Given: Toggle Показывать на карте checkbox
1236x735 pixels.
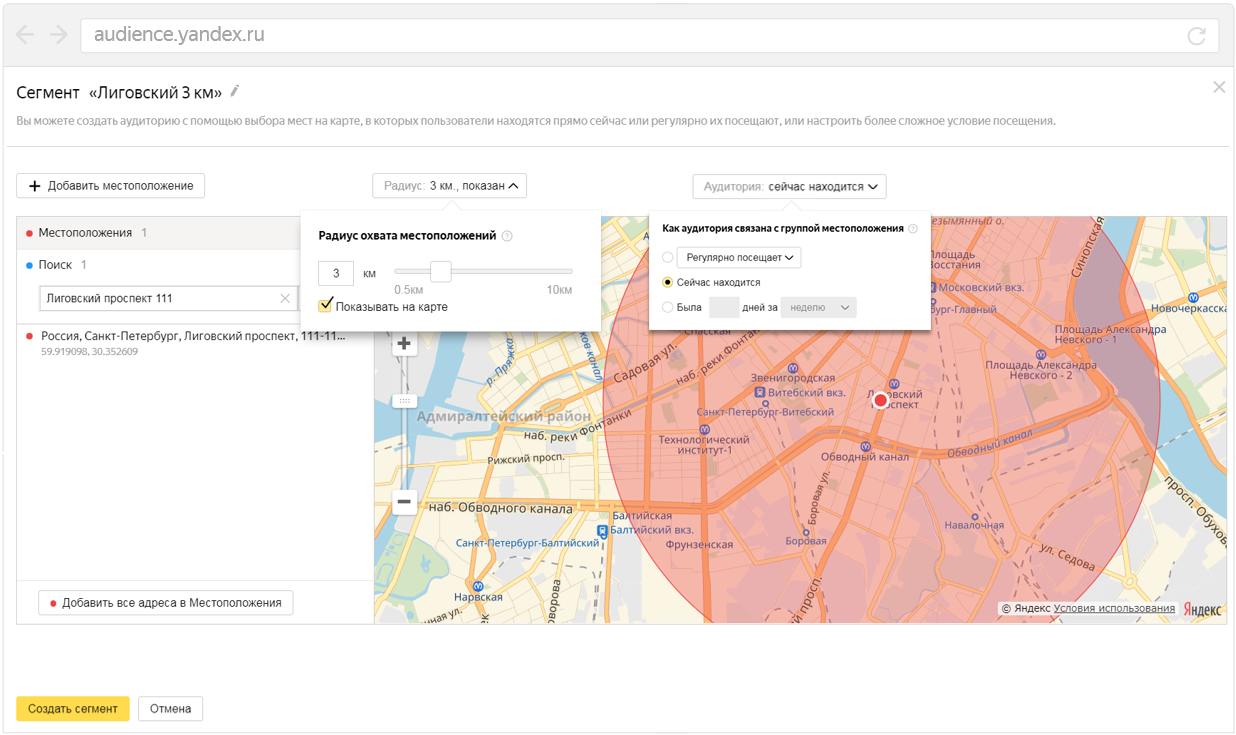Looking at the screenshot, I should [325, 306].
